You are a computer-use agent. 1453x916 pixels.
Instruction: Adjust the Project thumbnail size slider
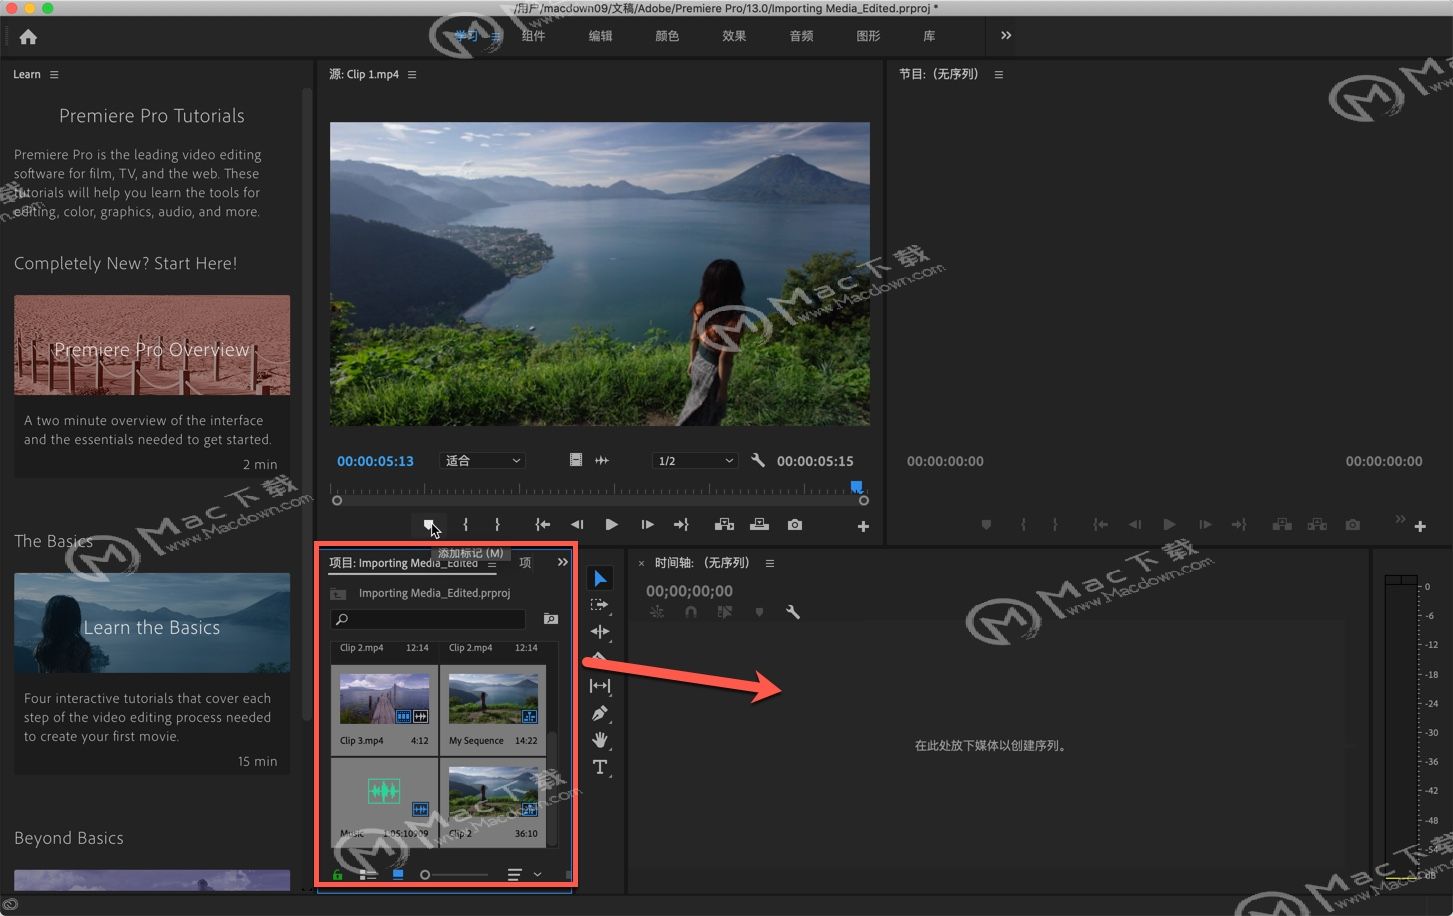point(455,875)
